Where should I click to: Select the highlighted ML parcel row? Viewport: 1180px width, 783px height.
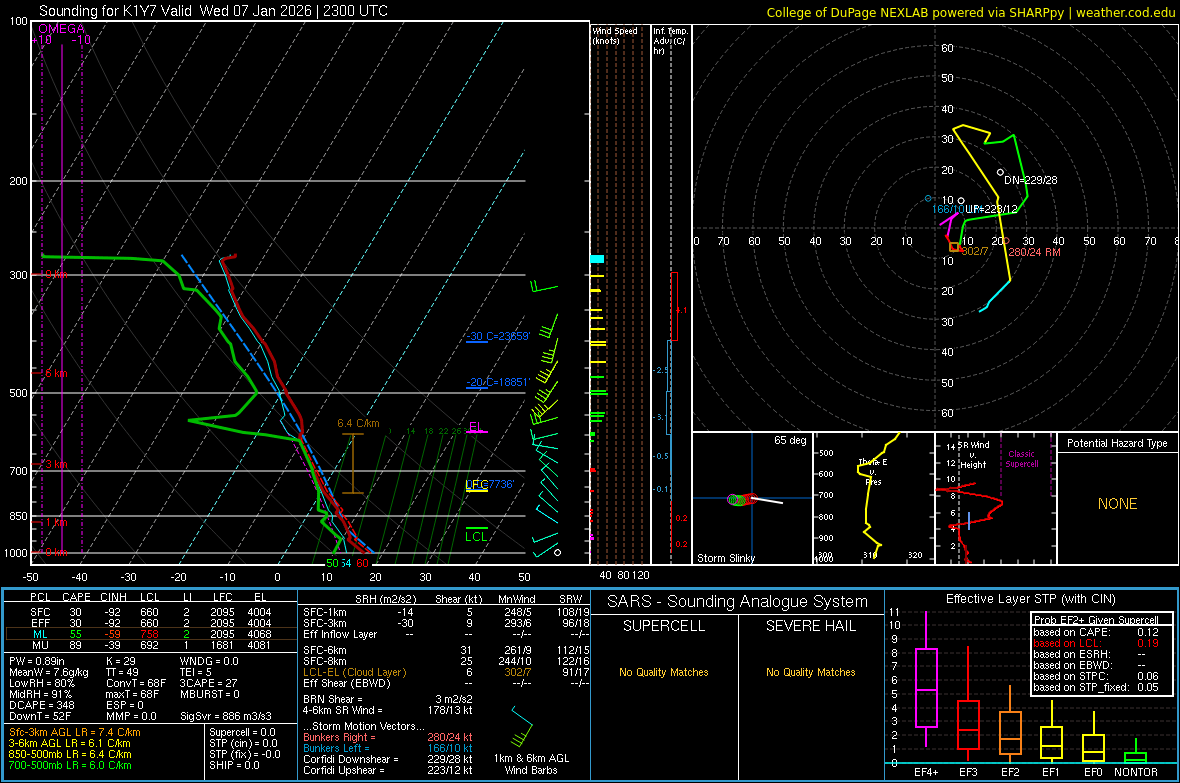151,634
